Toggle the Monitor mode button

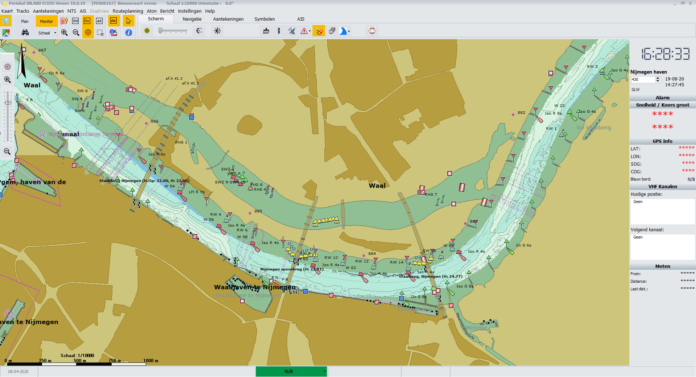pos(46,21)
